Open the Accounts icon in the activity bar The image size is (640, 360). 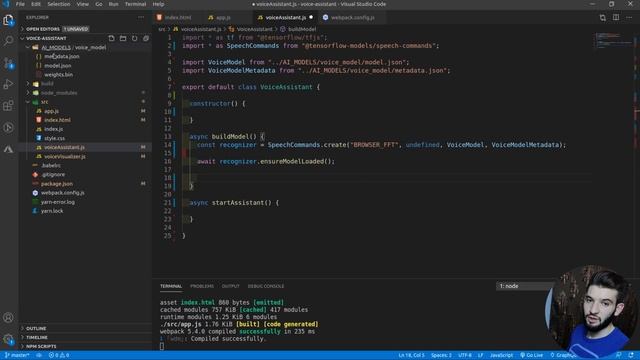pyautogui.click(x=8, y=318)
